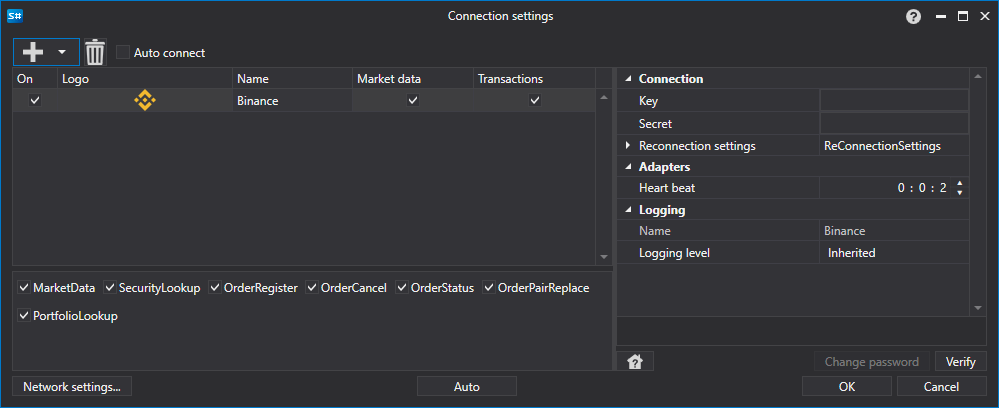Enable the Auto connect checkbox

[x=123, y=53]
